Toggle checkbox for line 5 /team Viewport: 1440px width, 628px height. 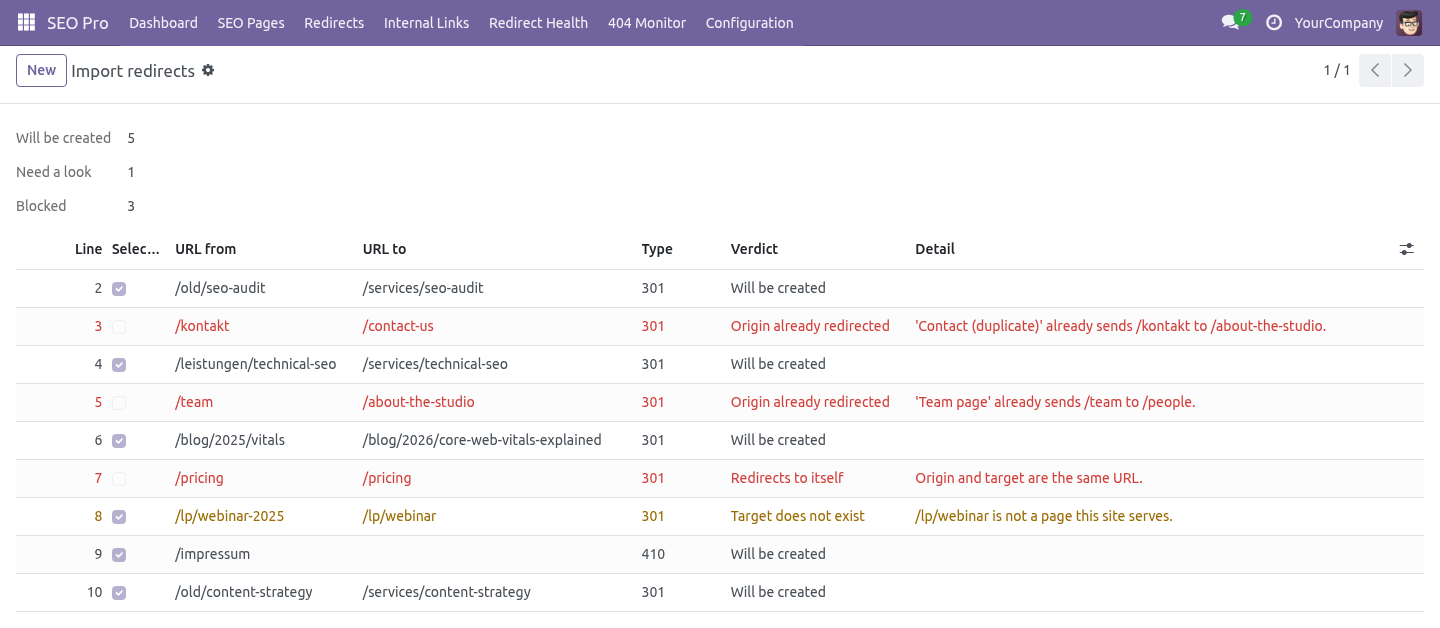[119, 402]
